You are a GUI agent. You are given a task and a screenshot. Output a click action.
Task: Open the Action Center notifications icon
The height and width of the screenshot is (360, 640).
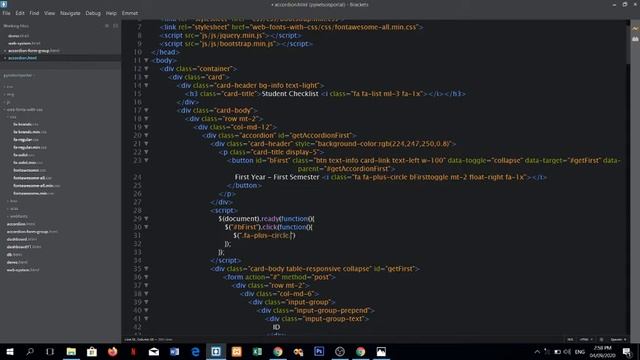point(627,351)
